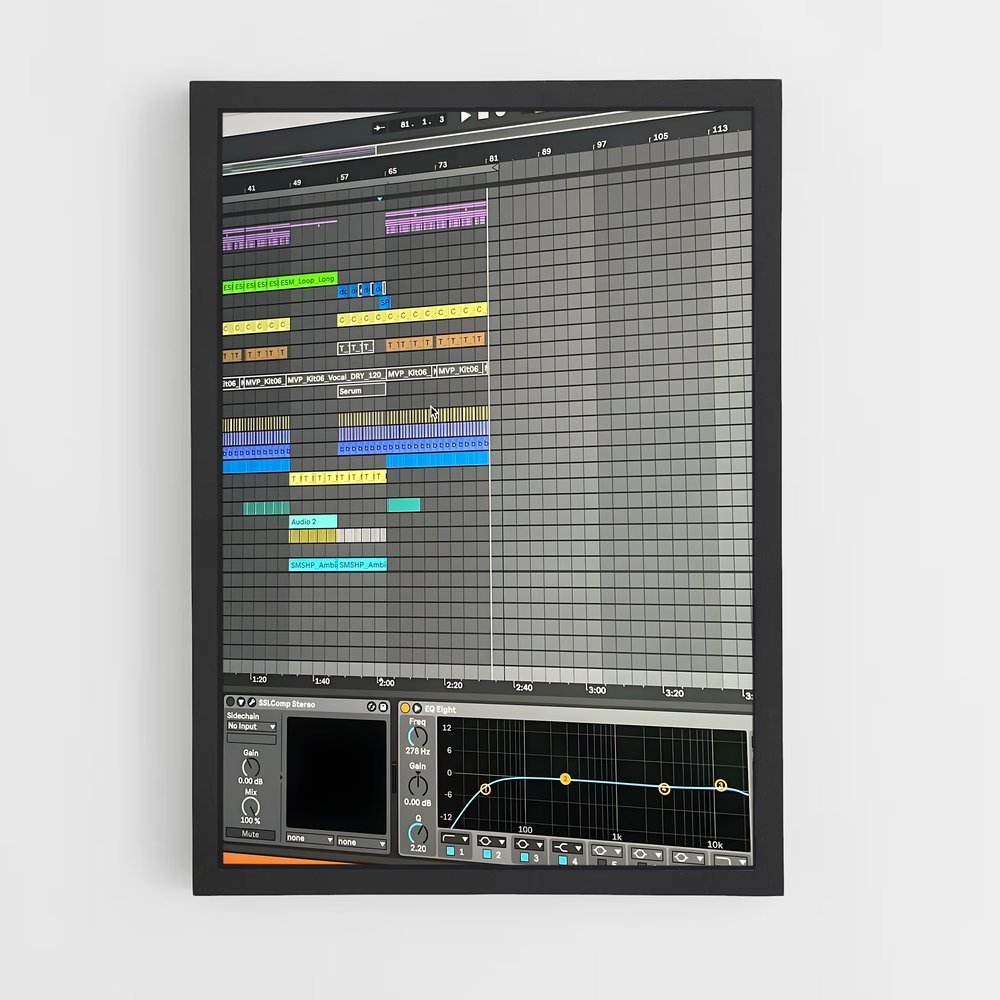The width and height of the screenshot is (1000, 1000).
Task: Toggle the Follow playback arrow icon
Action: click(x=379, y=128)
